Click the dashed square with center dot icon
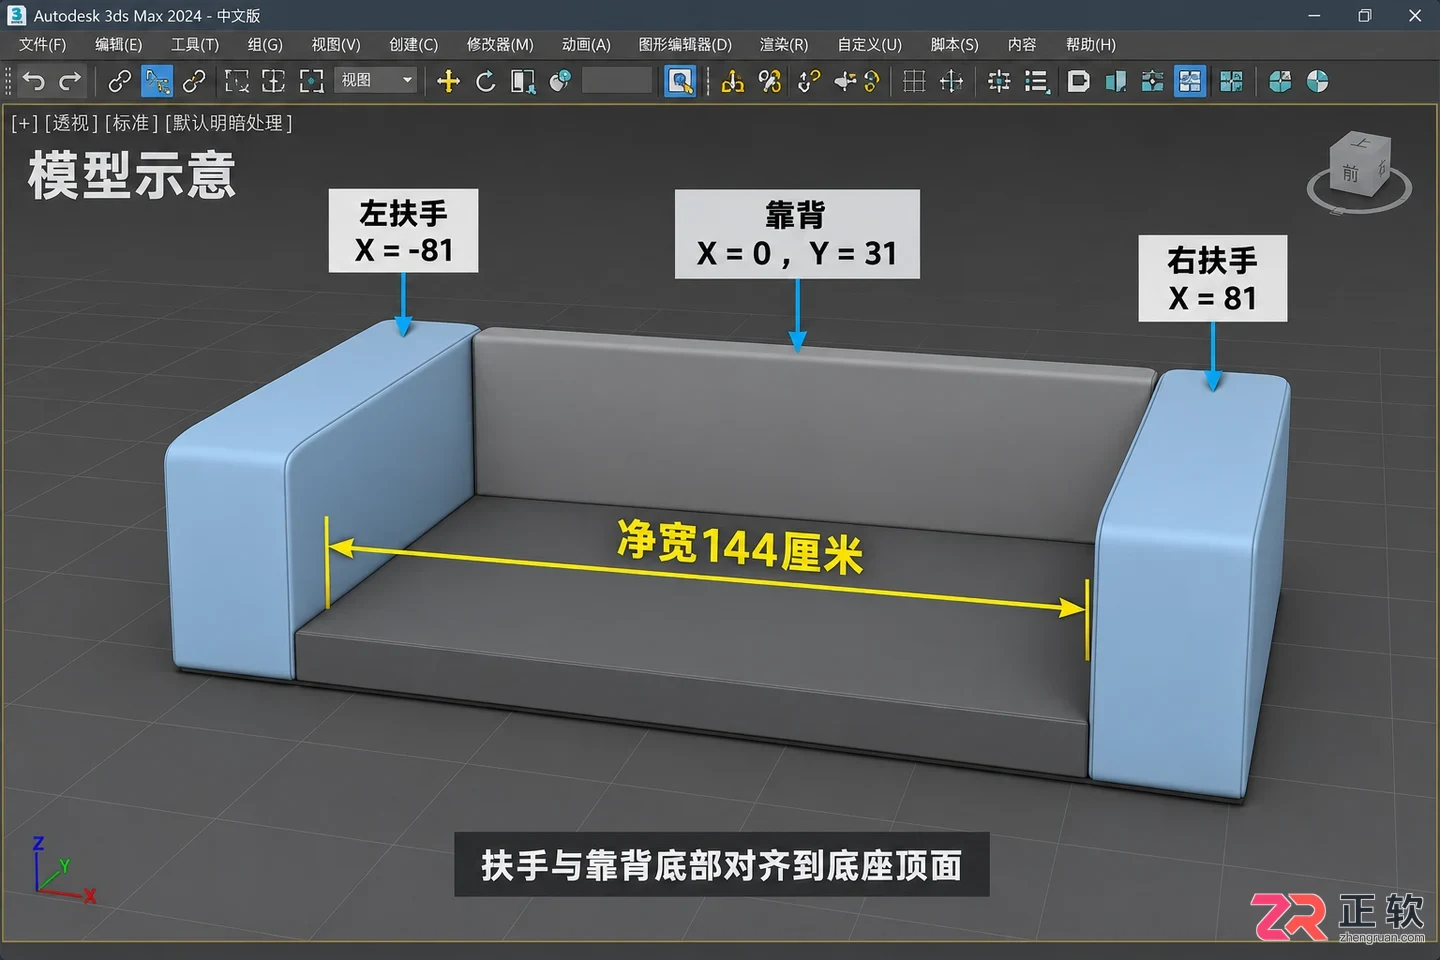 pos(312,81)
